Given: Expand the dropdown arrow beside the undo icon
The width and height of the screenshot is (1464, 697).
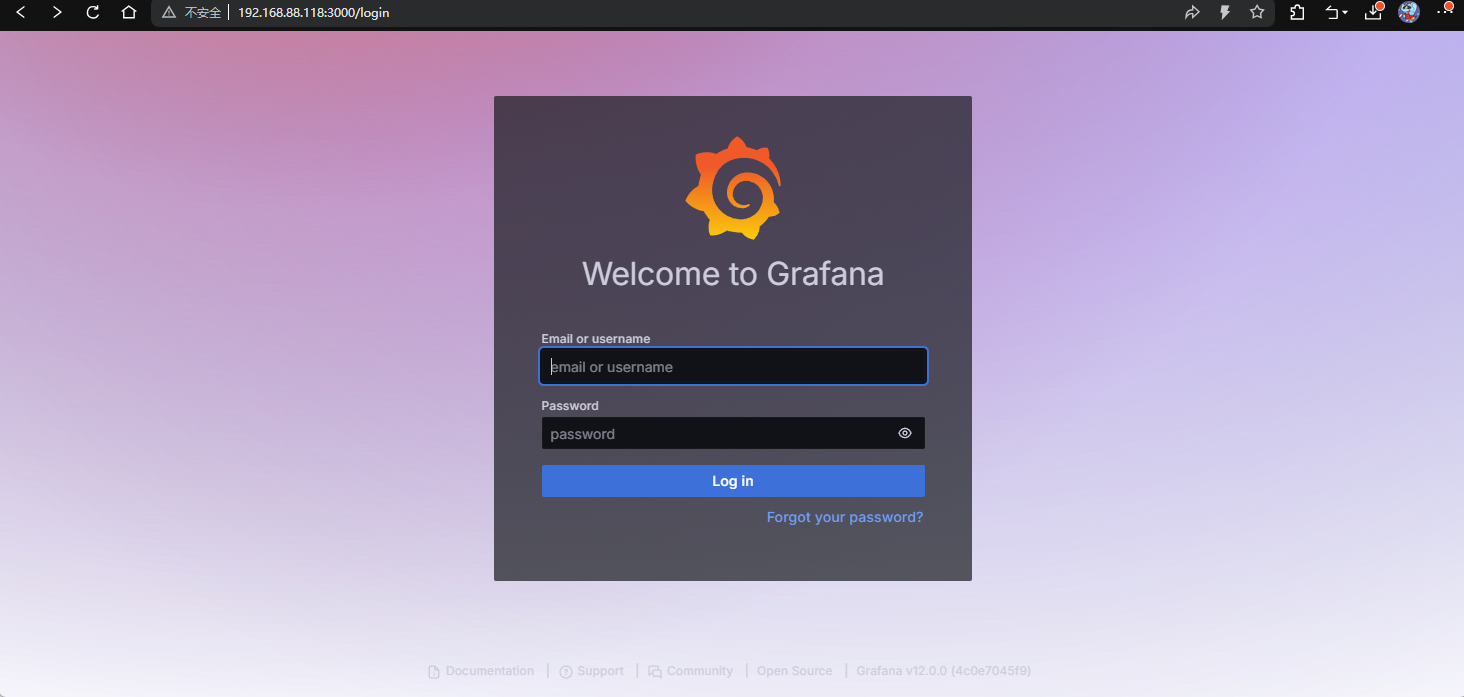Looking at the screenshot, I should pyautogui.click(x=1345, y=13).
